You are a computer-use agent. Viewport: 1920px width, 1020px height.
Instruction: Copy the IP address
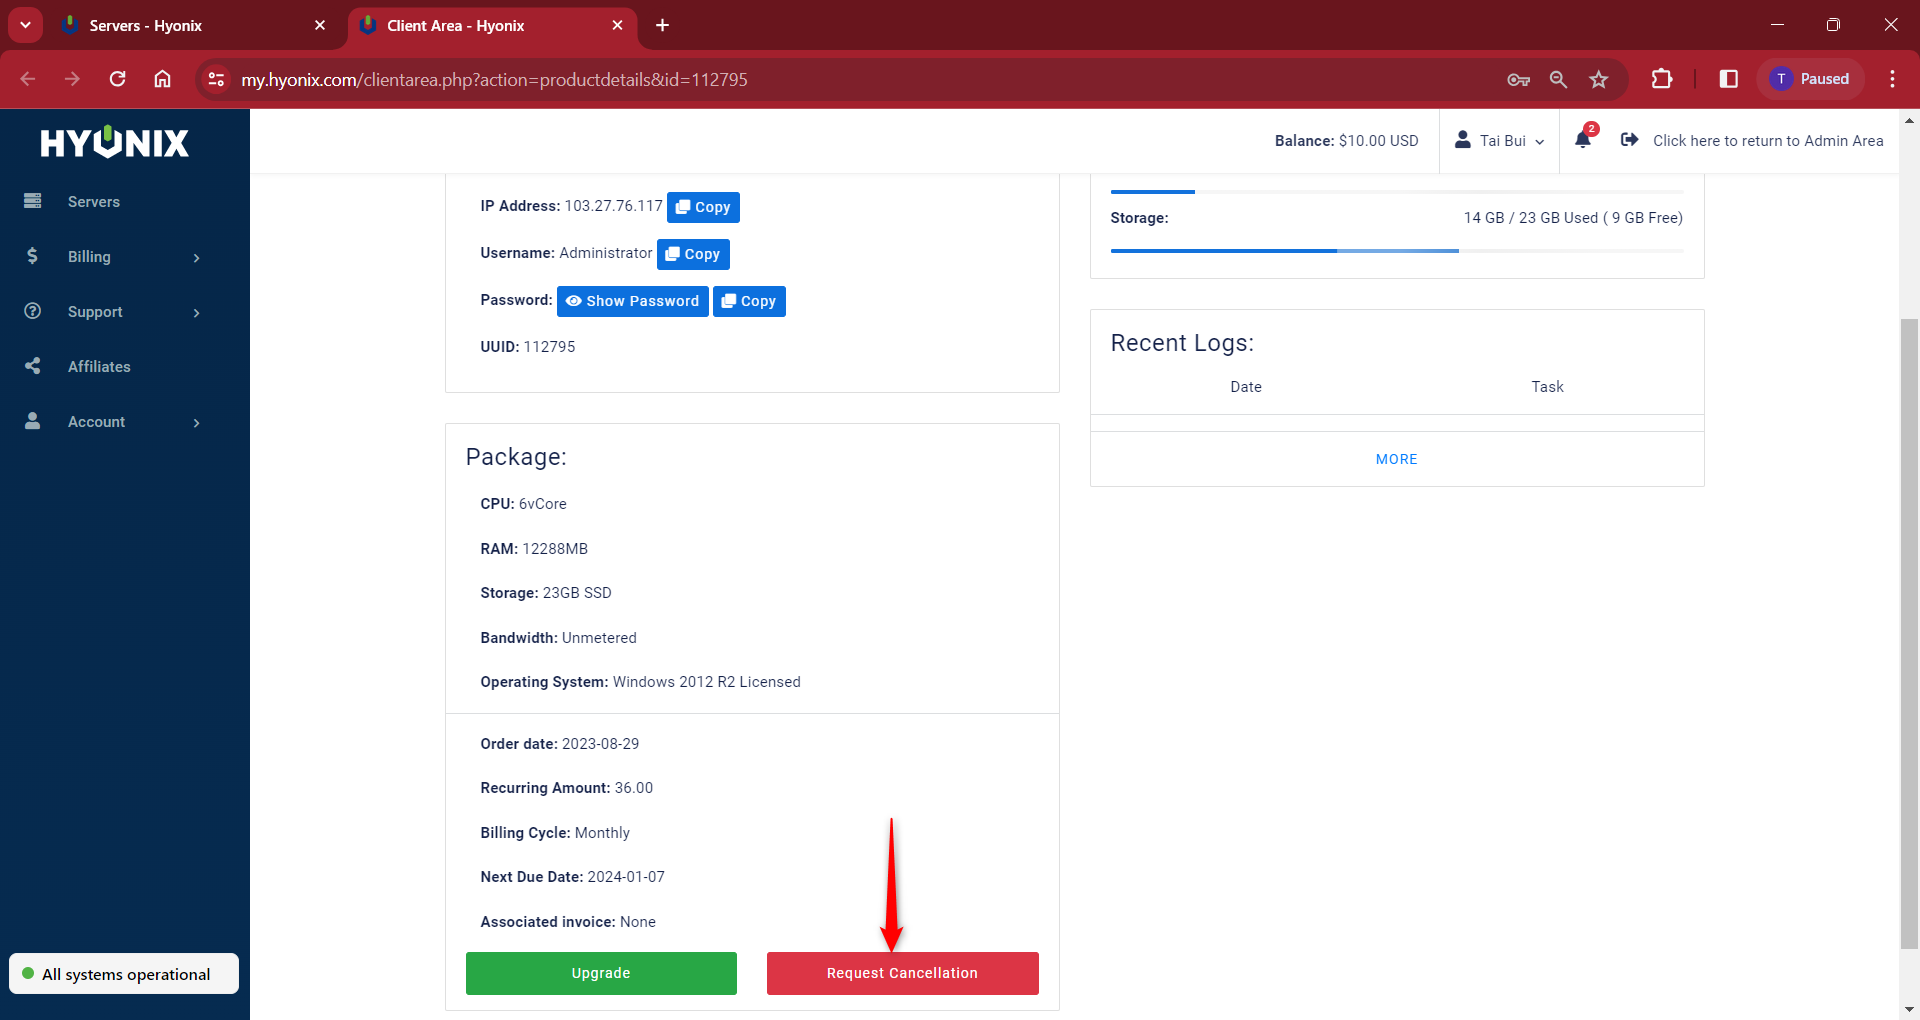[x=703, y=207]
